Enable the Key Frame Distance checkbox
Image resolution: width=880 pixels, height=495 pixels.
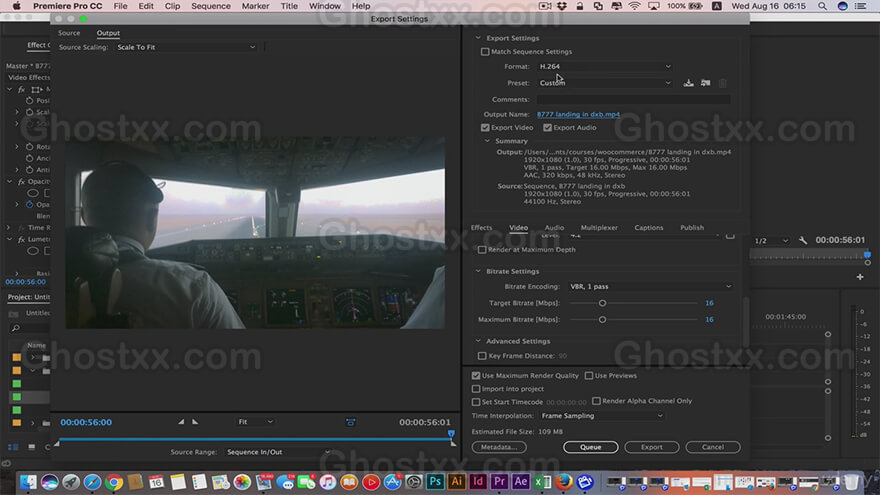(x=482, y=356)
